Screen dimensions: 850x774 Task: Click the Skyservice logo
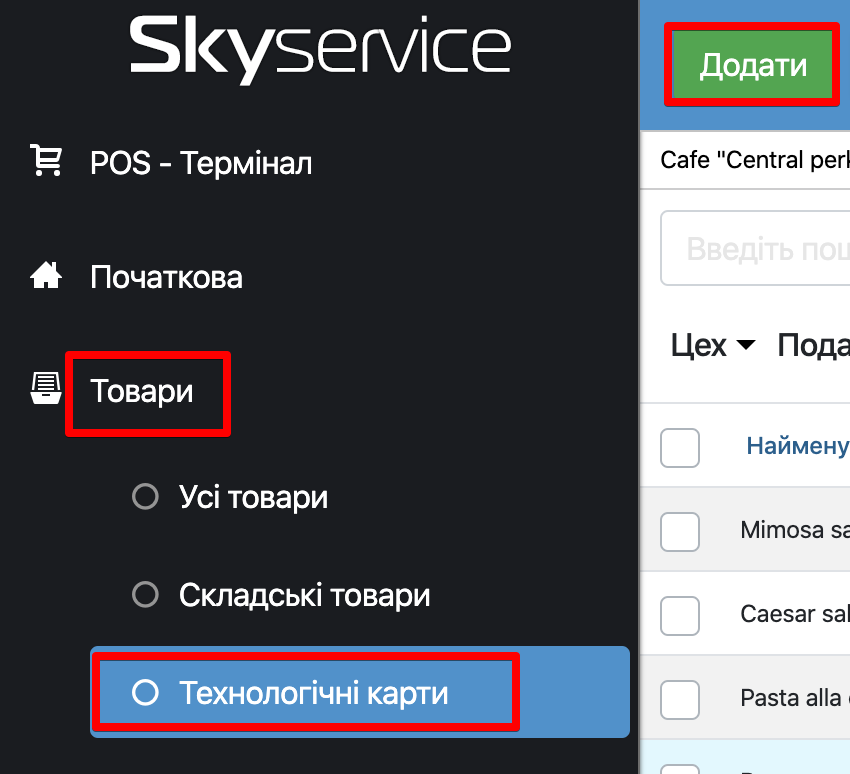[319, 50]
